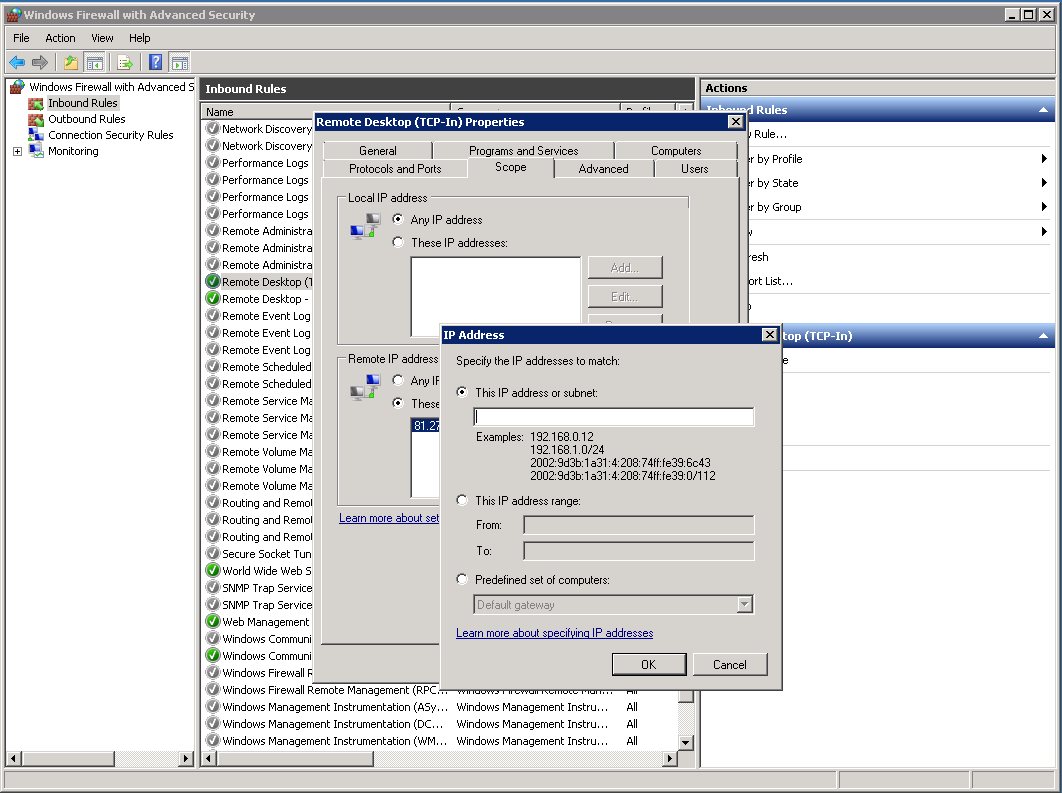Click the Local IP address Add... button
Viewport: 1062px width, 793px height.
(x=624, y=267)
